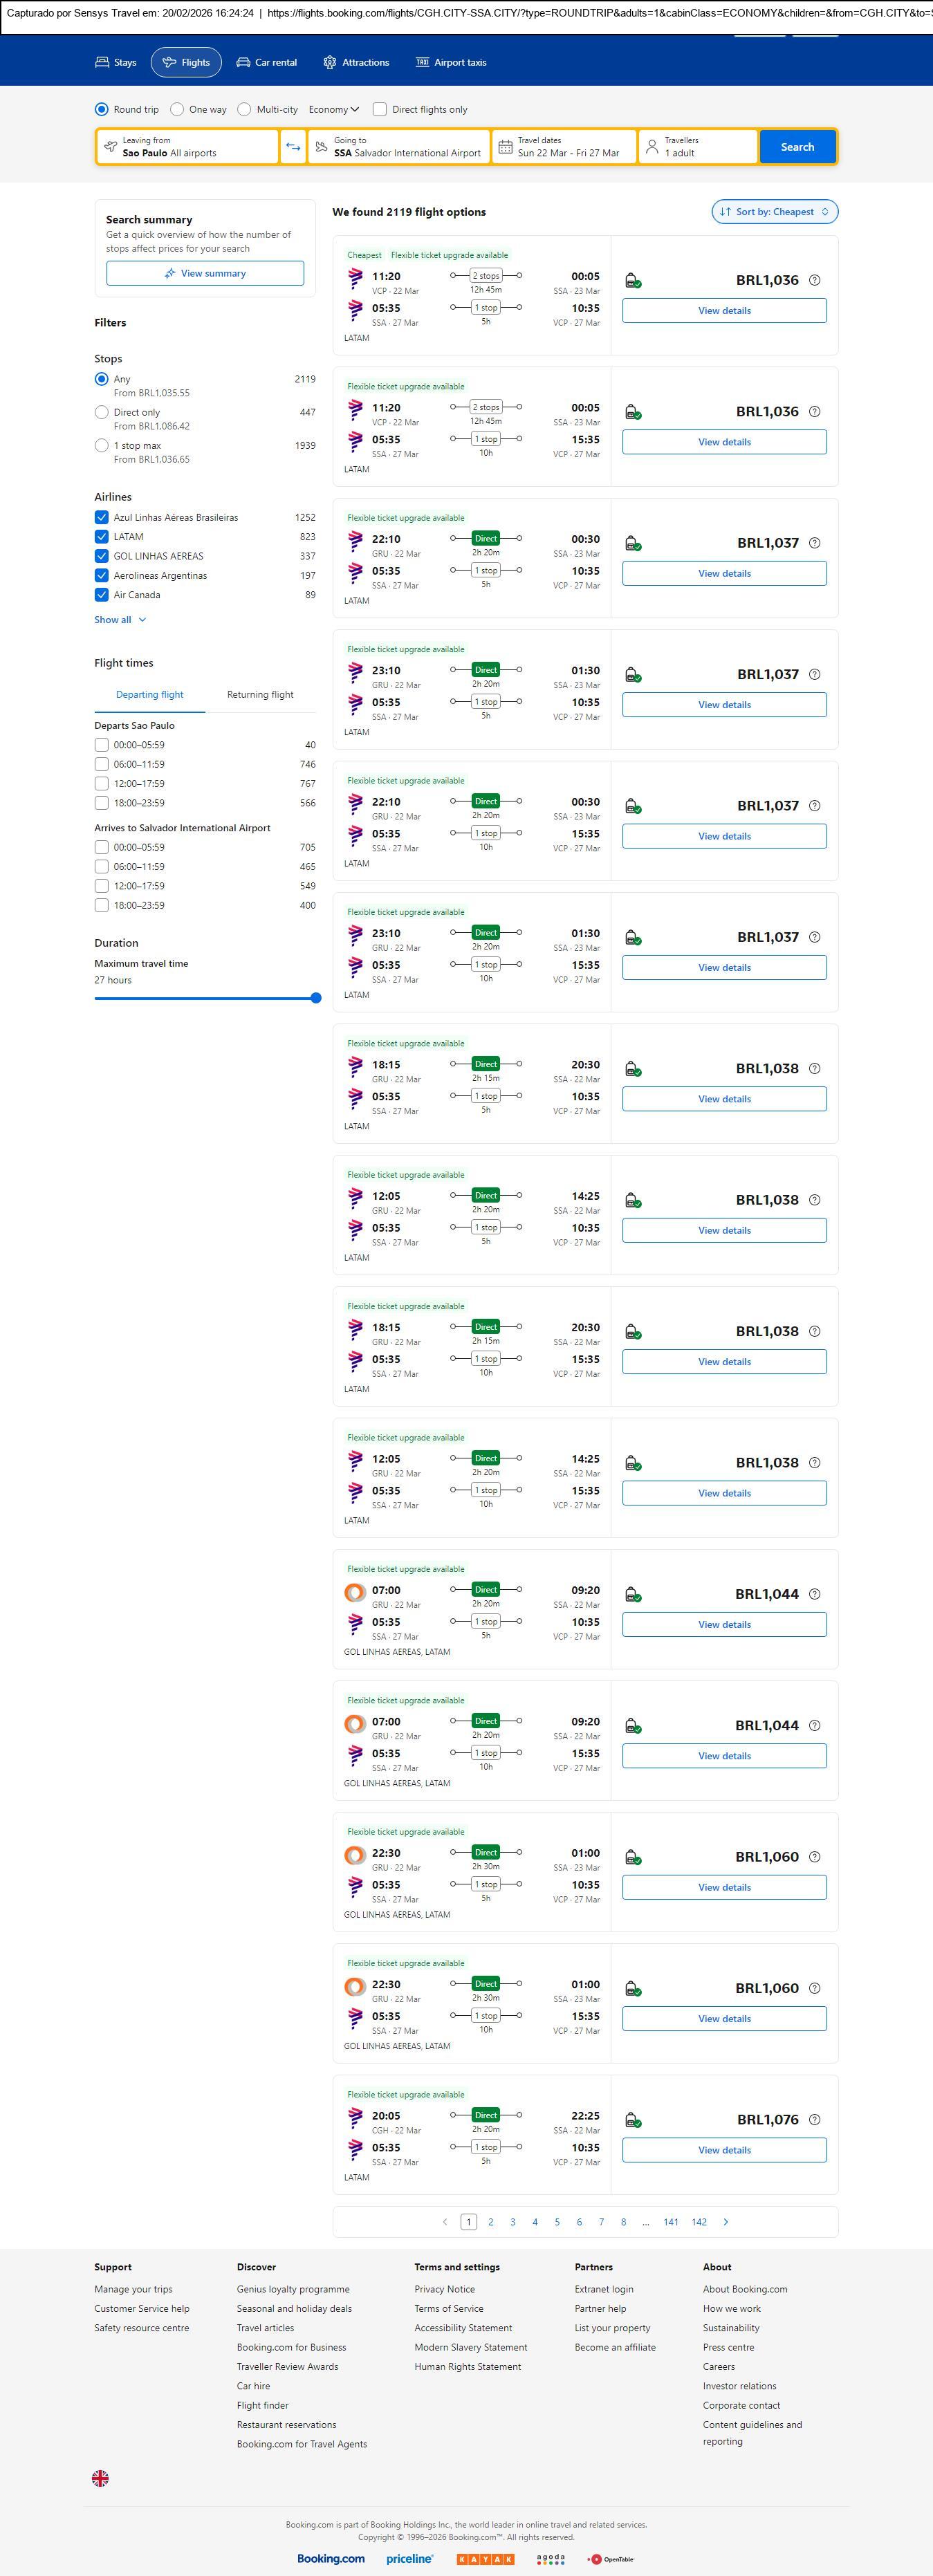Click the Maximum travel time slider handle

pyautogui.click(x=316, y=998)
